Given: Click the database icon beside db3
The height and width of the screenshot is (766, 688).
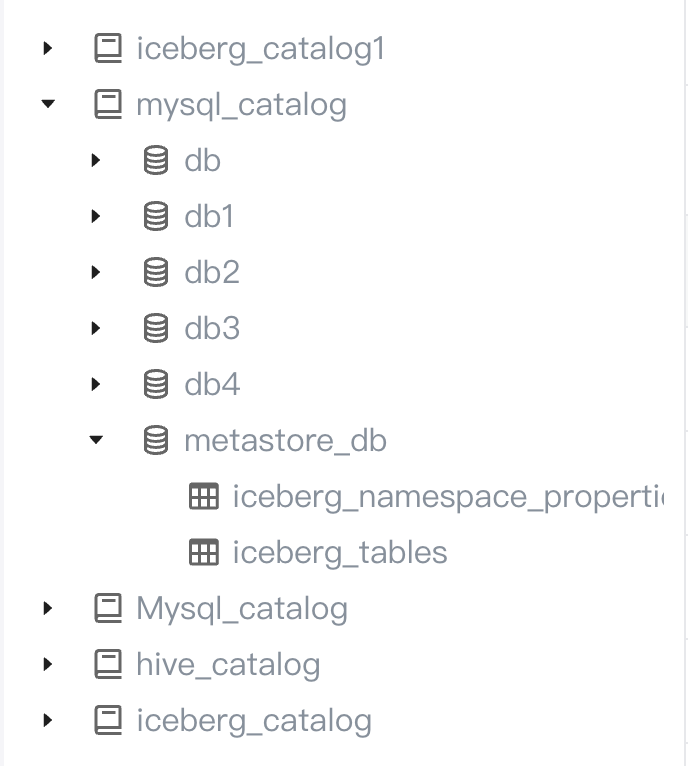Looking at the screenshot, I should (x=156, y=328).
